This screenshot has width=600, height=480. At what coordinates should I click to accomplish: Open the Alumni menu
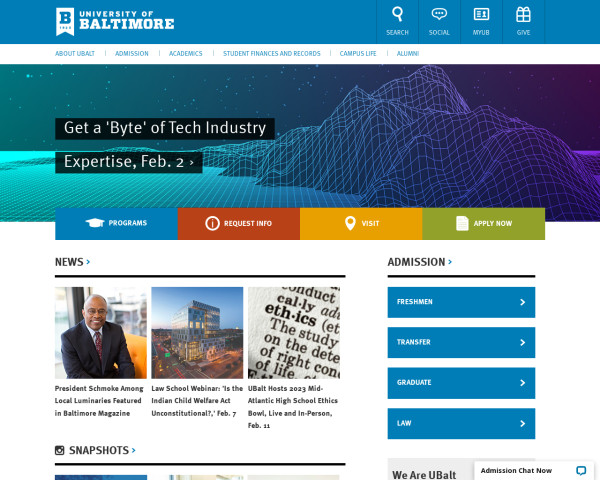tap(408, 54)
